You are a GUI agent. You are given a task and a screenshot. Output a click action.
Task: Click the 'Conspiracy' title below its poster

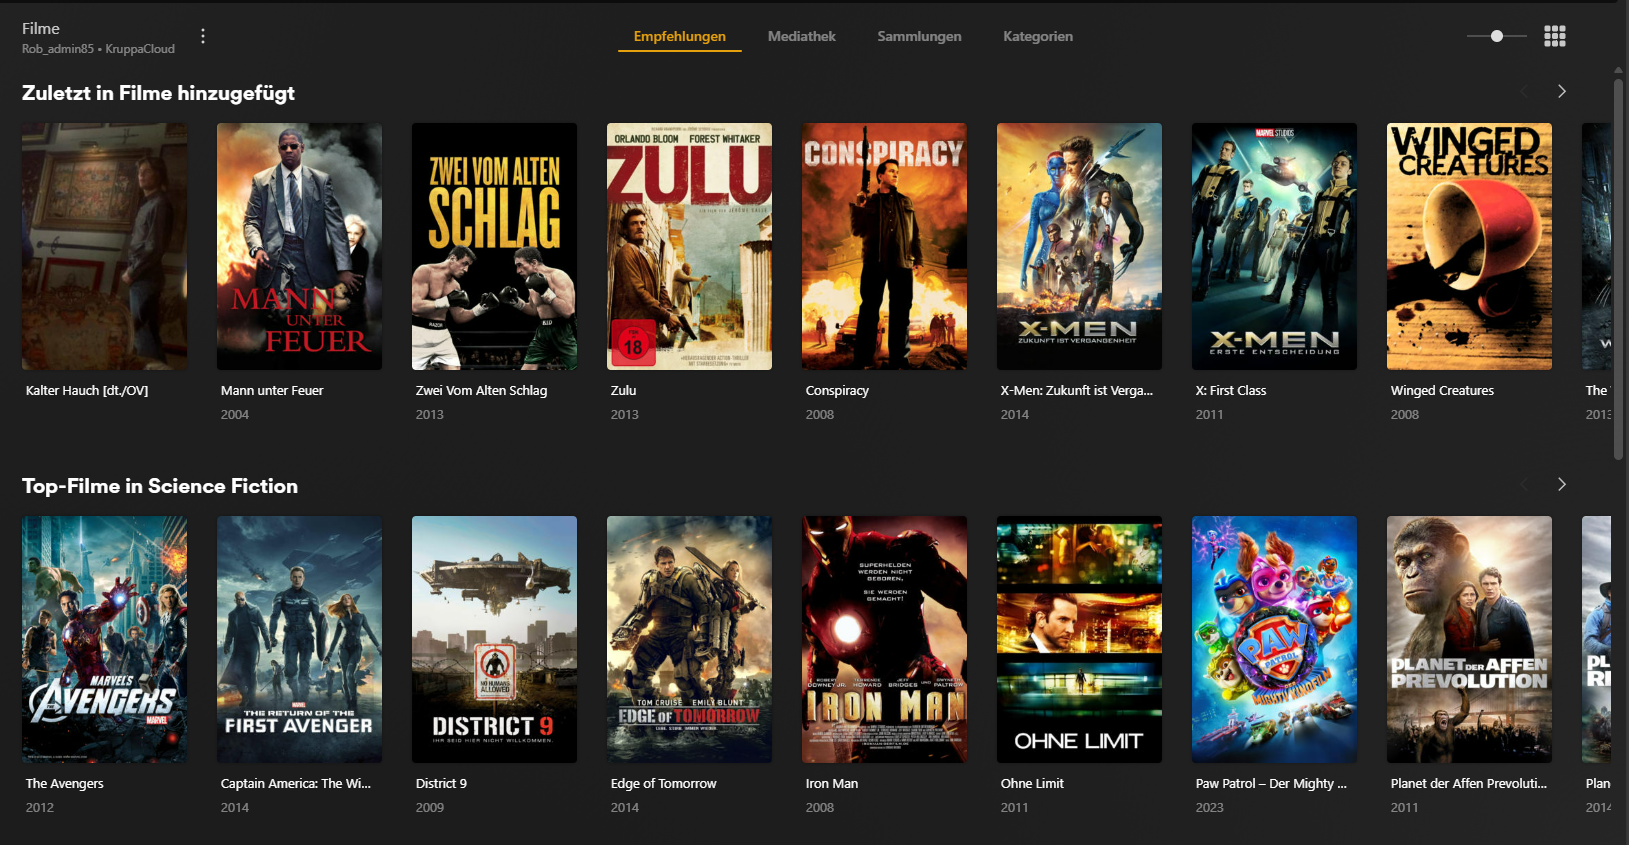tap(837, 391)
